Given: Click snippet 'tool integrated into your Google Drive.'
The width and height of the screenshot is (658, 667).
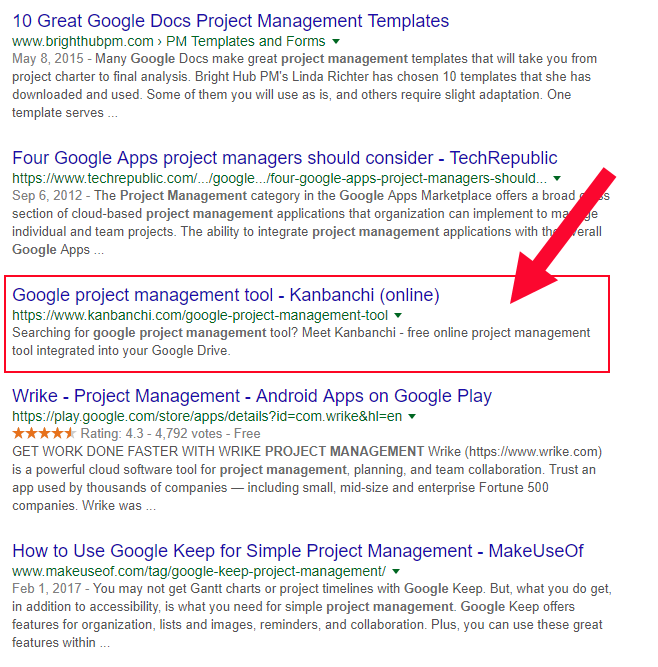Looking at the screenshot, I should pos(121,351).
